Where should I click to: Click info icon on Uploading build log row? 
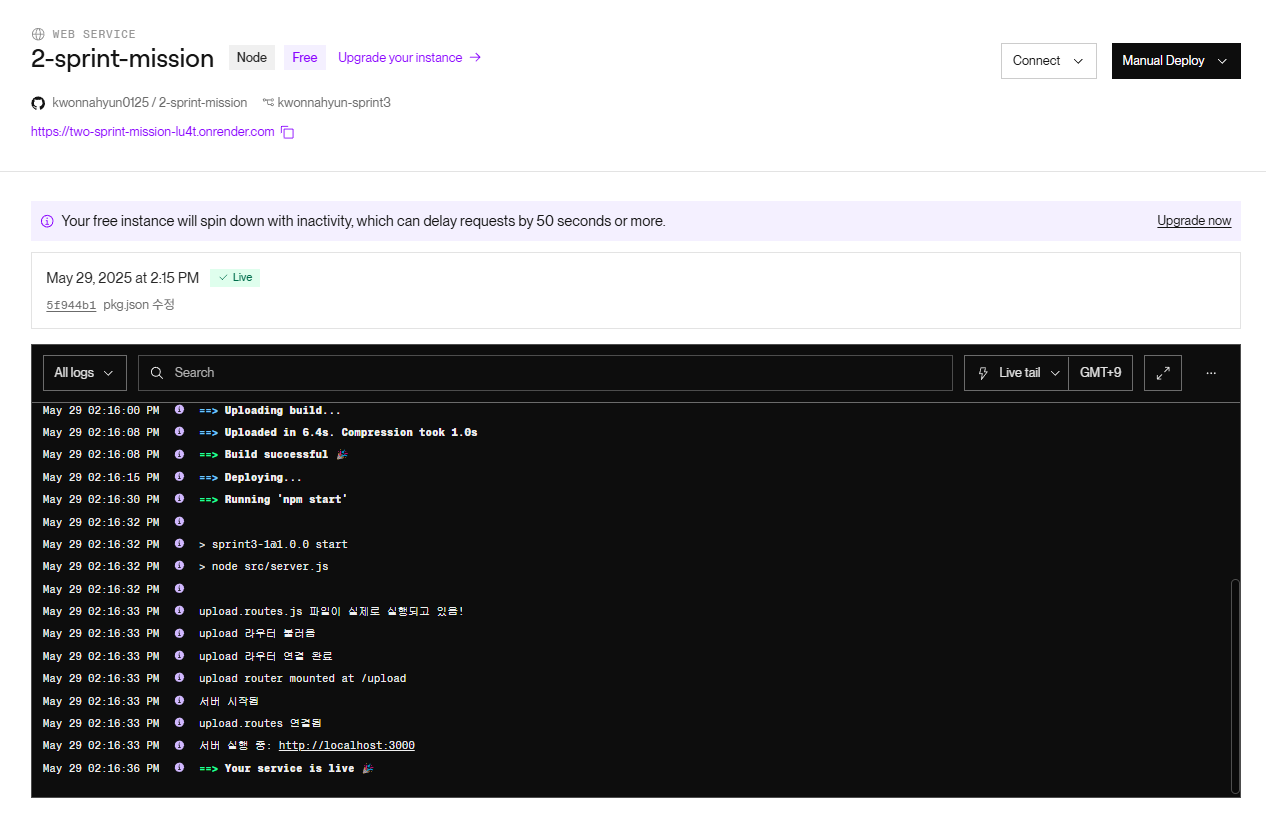click(x=179, y=410)
